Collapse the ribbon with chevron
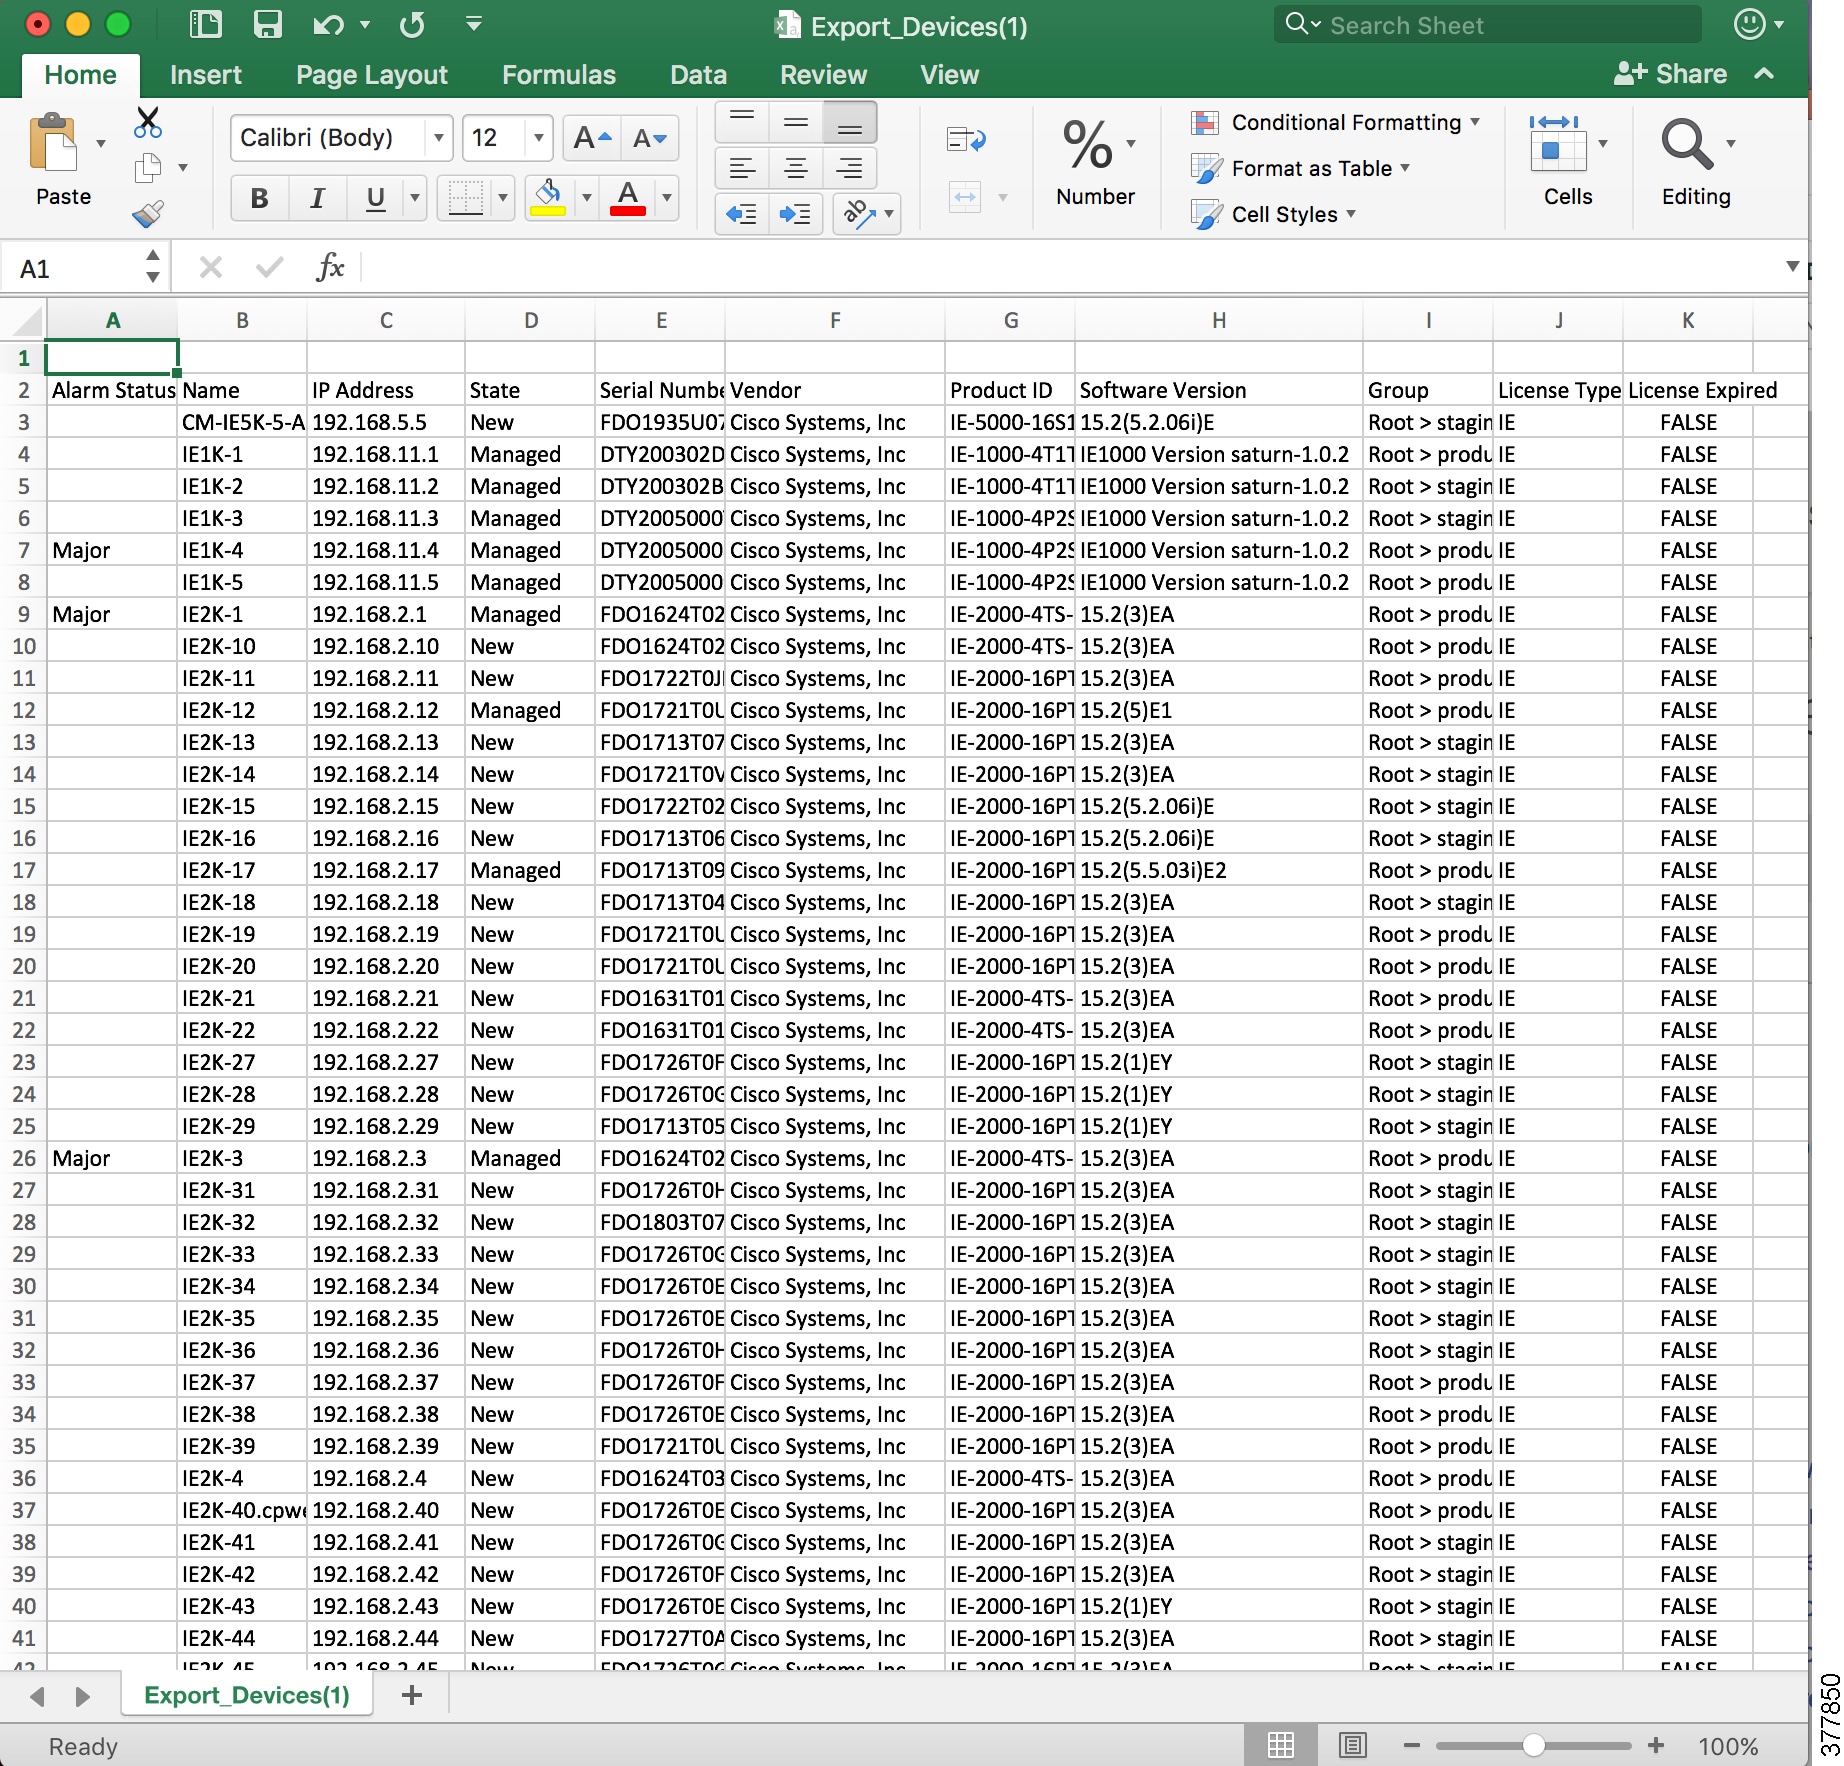The image size is (1844, 1766). point(1765,74)
